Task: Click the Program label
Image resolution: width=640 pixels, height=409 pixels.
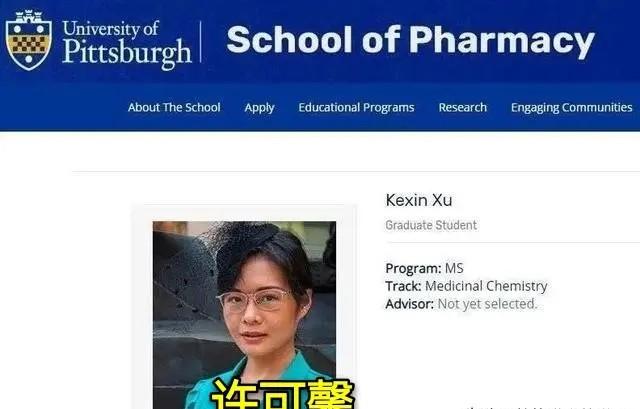Action: (413, 269)
